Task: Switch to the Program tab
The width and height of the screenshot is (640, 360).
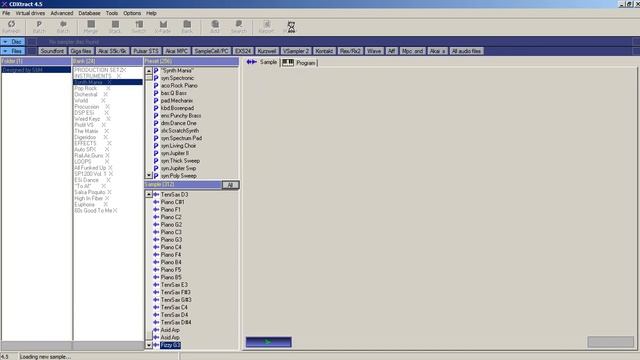Action: (x=299, y=62)
